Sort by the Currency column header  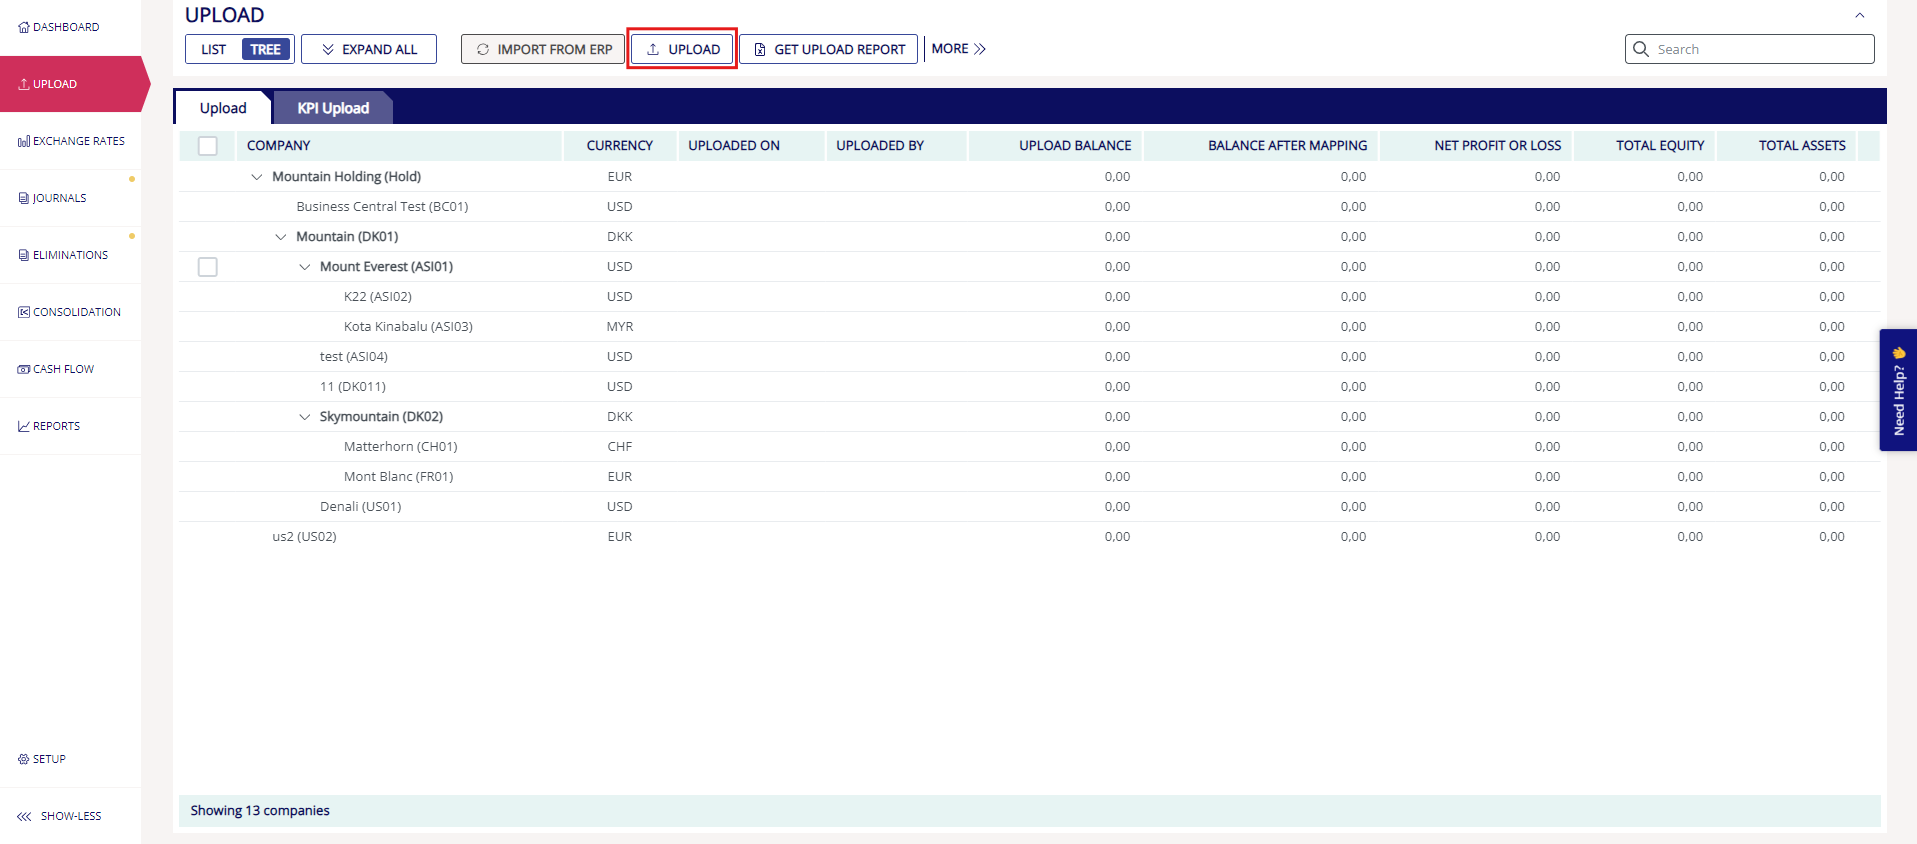pyautogui.click(x=620, y=146)
